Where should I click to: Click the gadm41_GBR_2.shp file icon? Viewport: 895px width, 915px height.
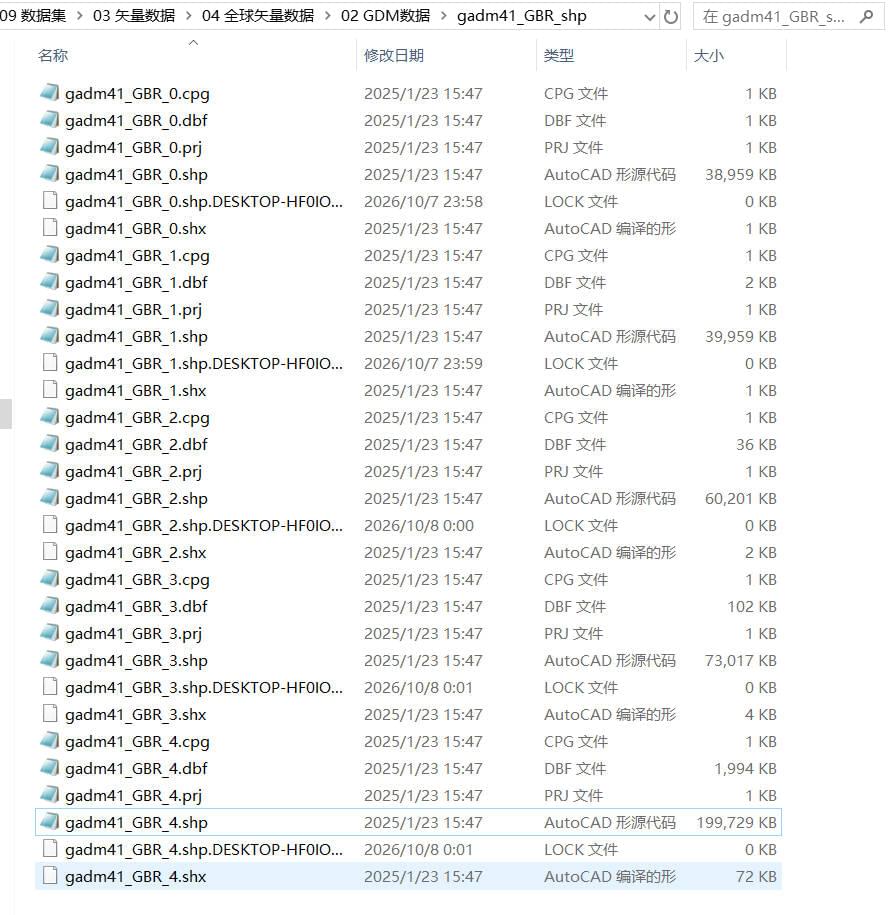pos(50,498)
